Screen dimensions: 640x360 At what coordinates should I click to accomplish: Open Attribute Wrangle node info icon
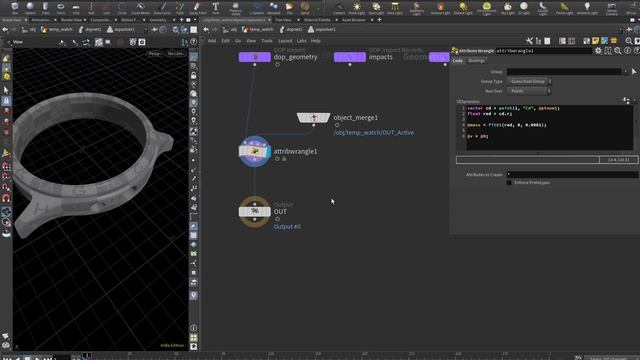(627, 51)
